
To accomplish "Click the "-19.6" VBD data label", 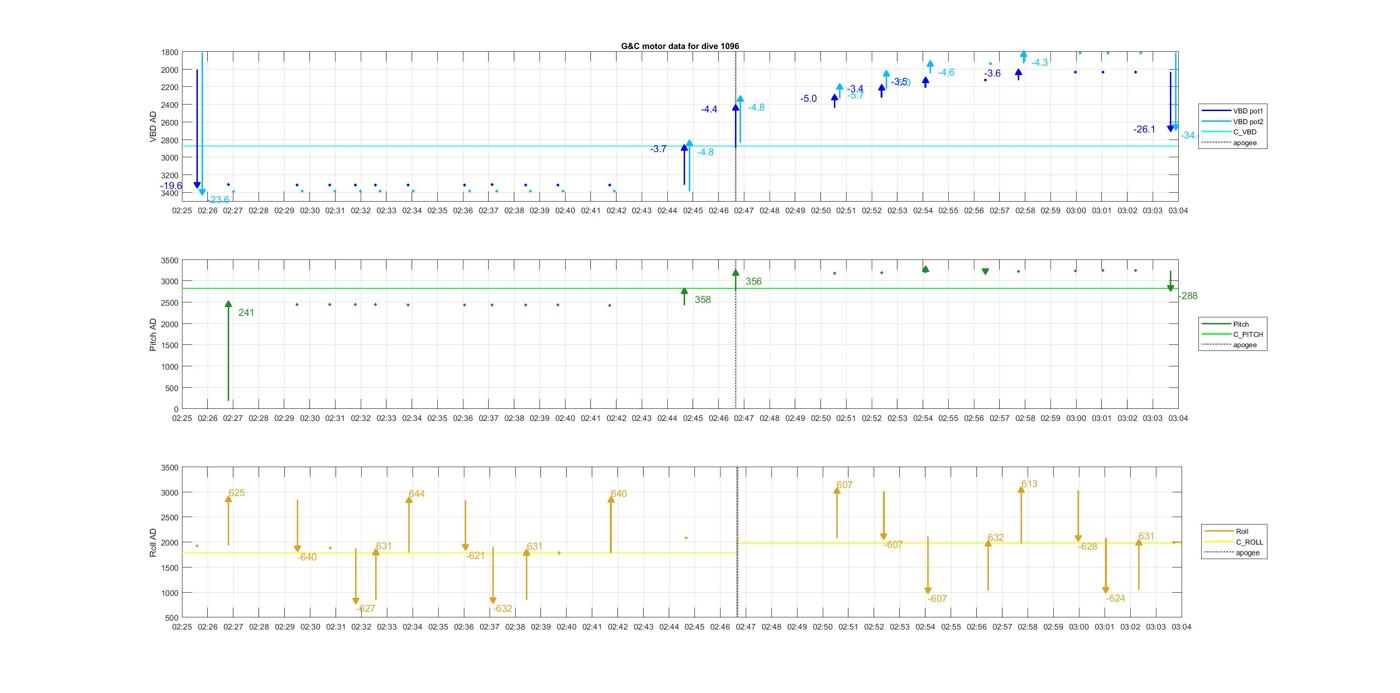I will pos(171,186).
